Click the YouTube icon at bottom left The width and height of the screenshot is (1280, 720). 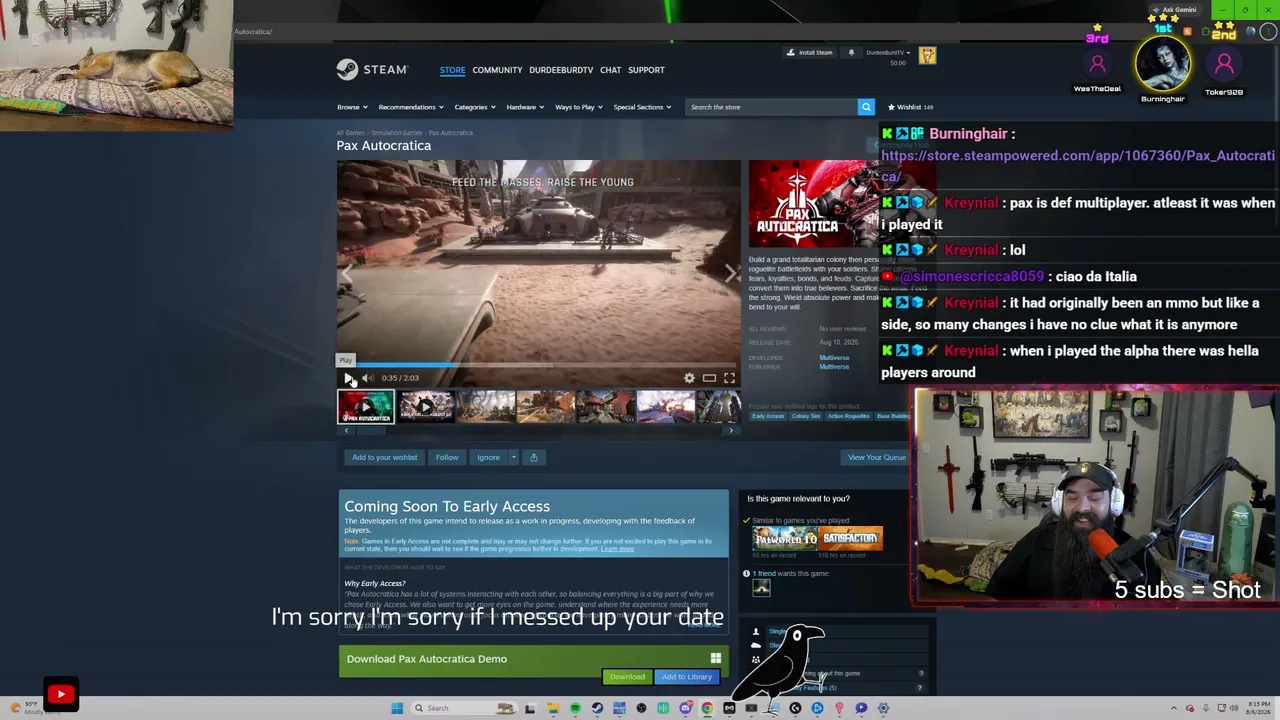tap(61, 694)
